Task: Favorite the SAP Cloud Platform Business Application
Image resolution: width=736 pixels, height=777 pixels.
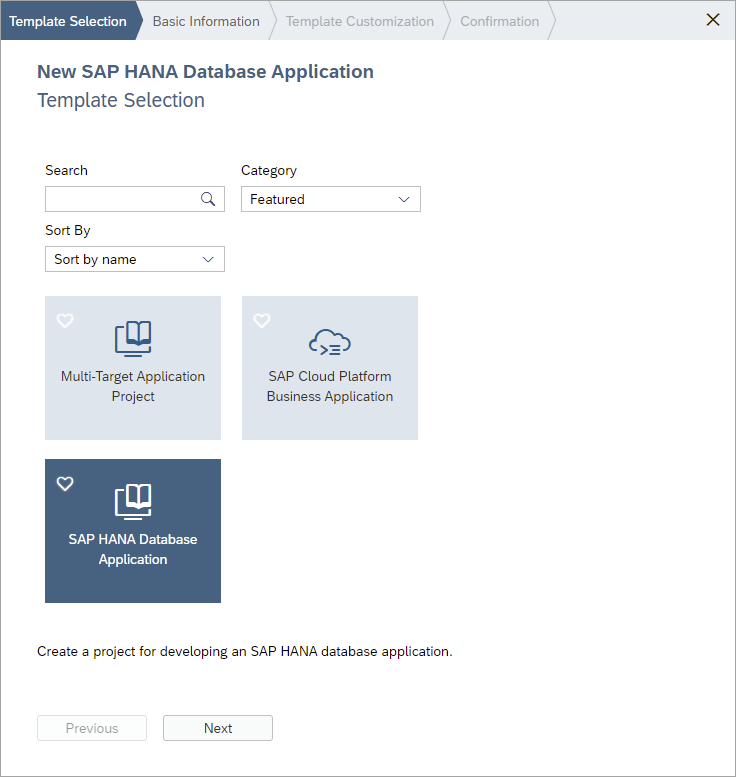Action: click(262, 321)
